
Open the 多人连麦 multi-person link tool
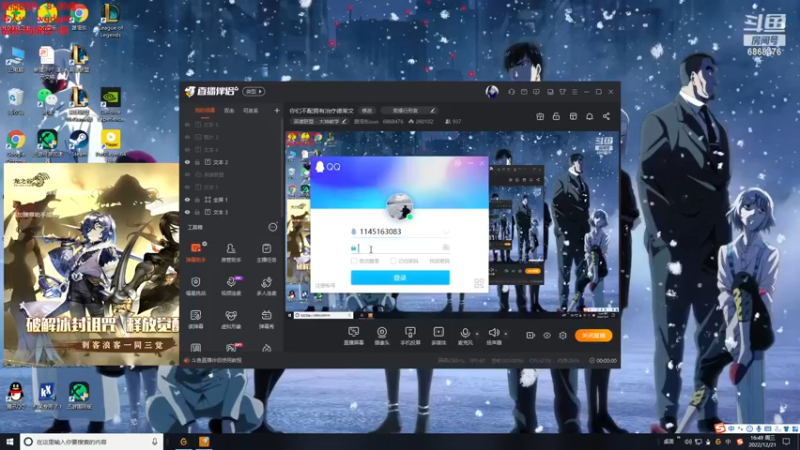click(266, 286)
